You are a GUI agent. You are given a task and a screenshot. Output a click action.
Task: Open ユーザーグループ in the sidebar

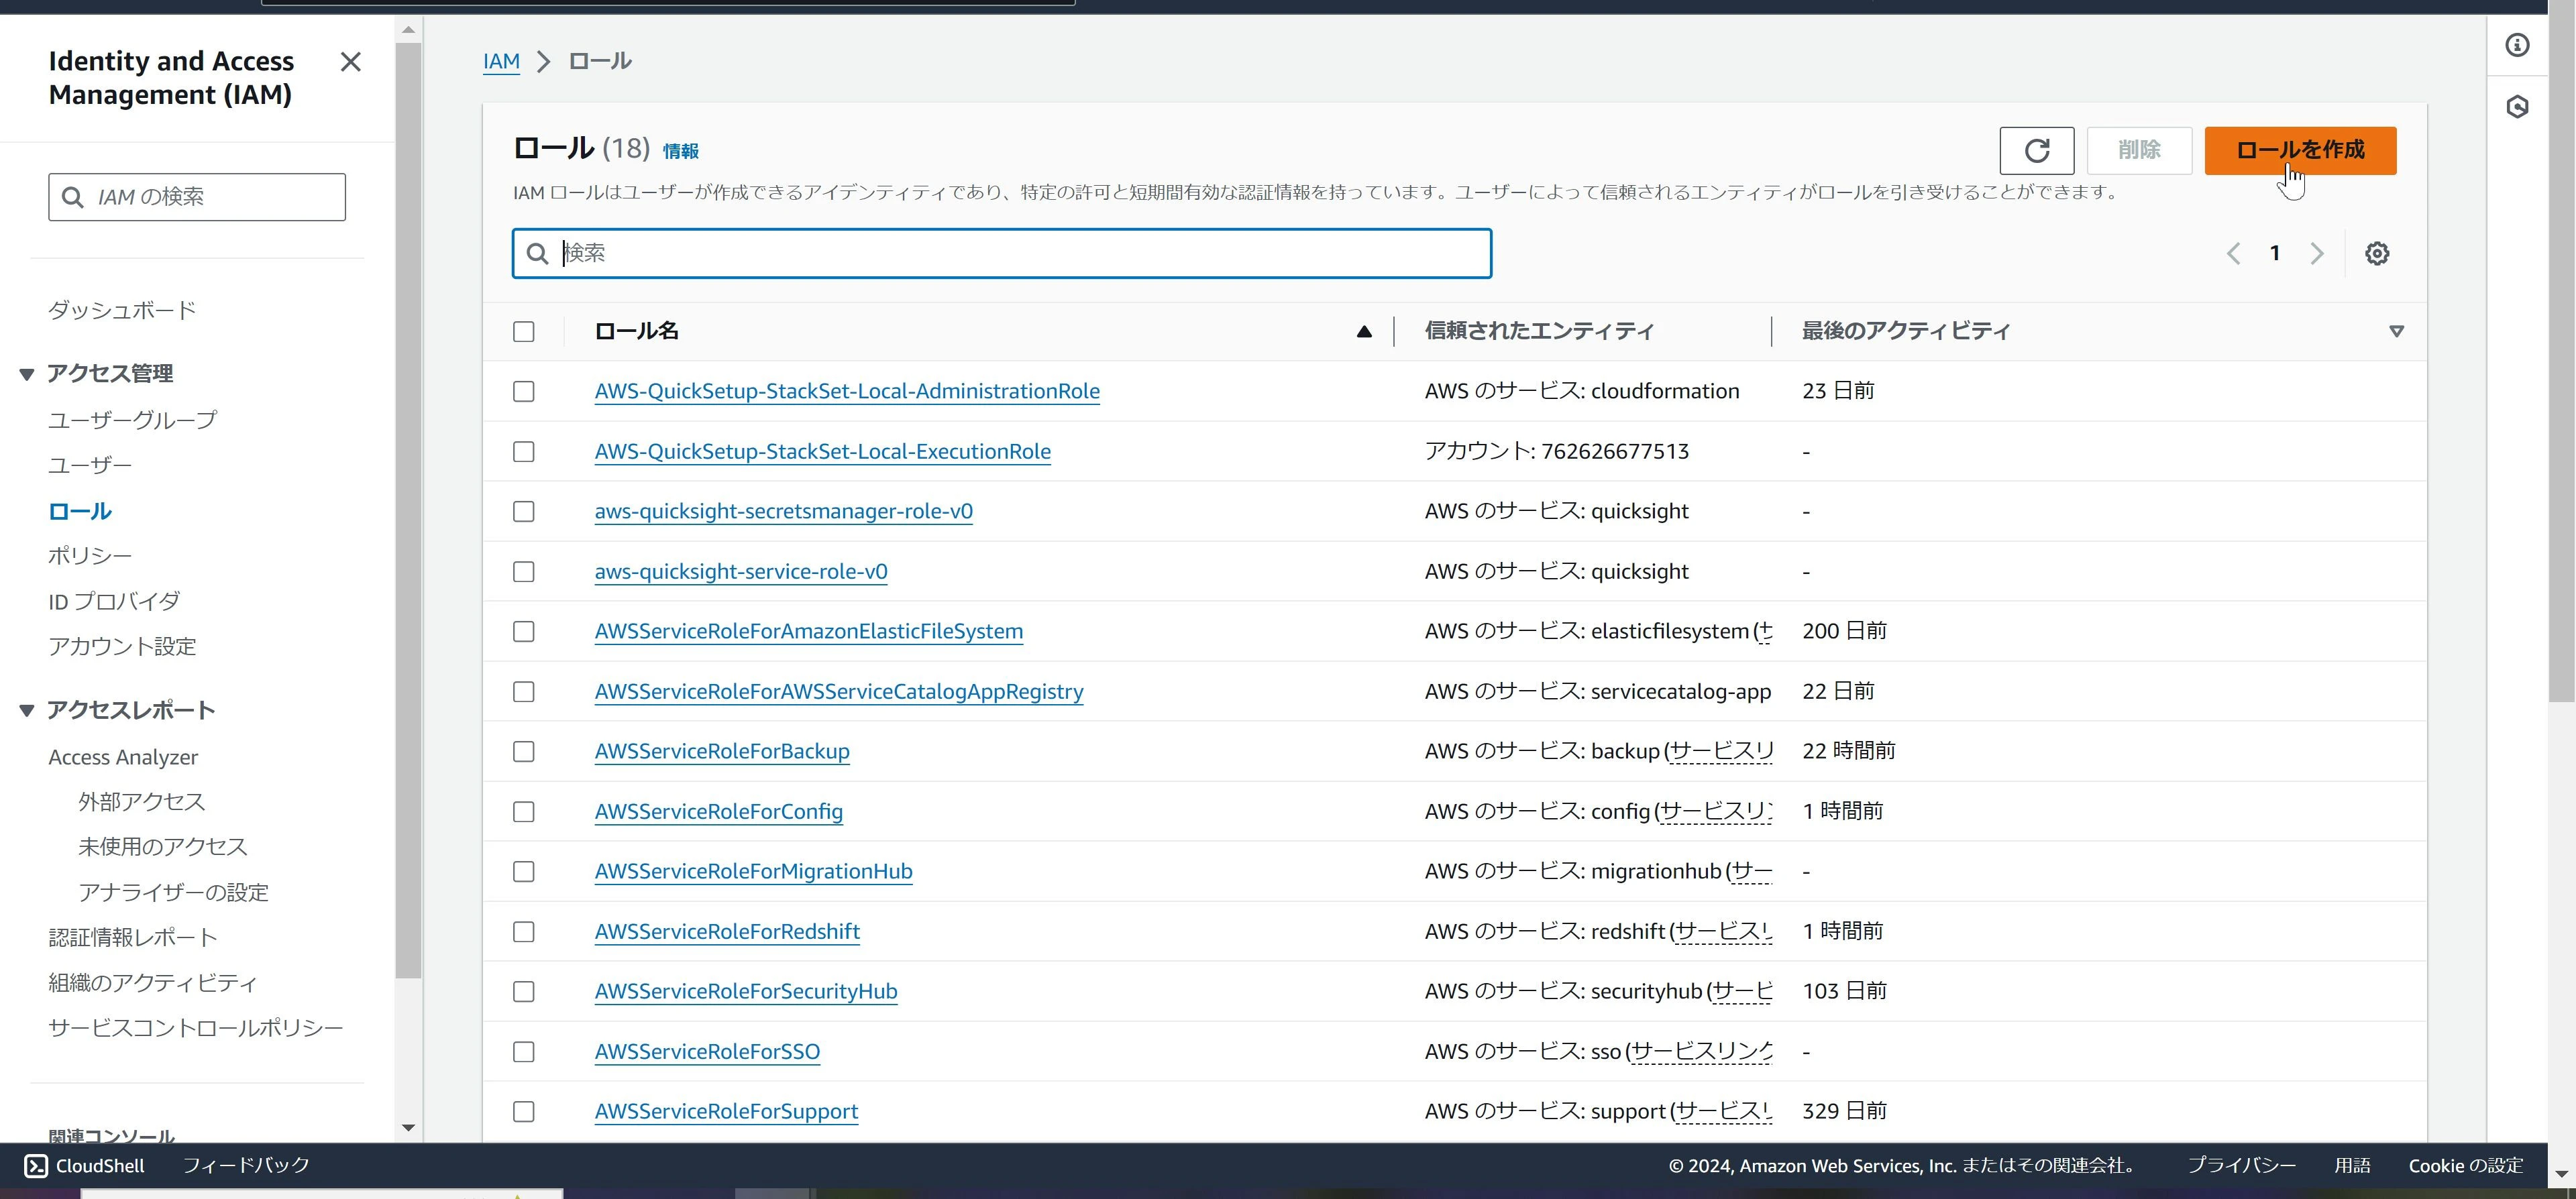click(x=132, y=420)
